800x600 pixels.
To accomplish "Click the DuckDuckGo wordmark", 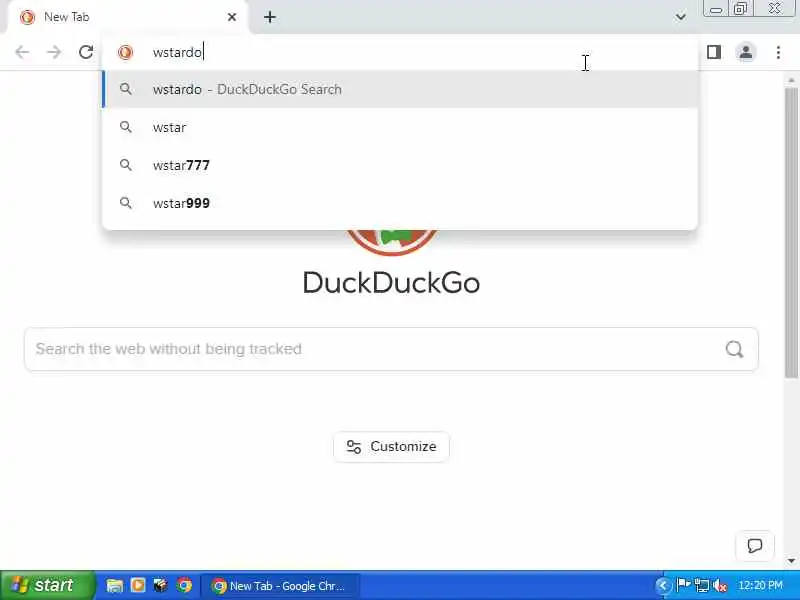I will pos(391,283).
